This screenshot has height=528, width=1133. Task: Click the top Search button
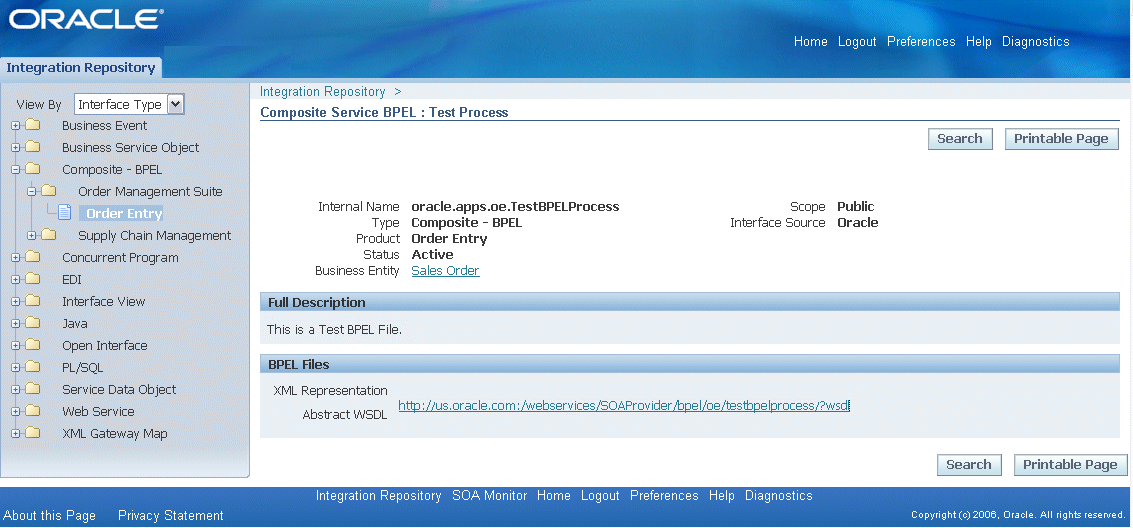tap(960, 139)
